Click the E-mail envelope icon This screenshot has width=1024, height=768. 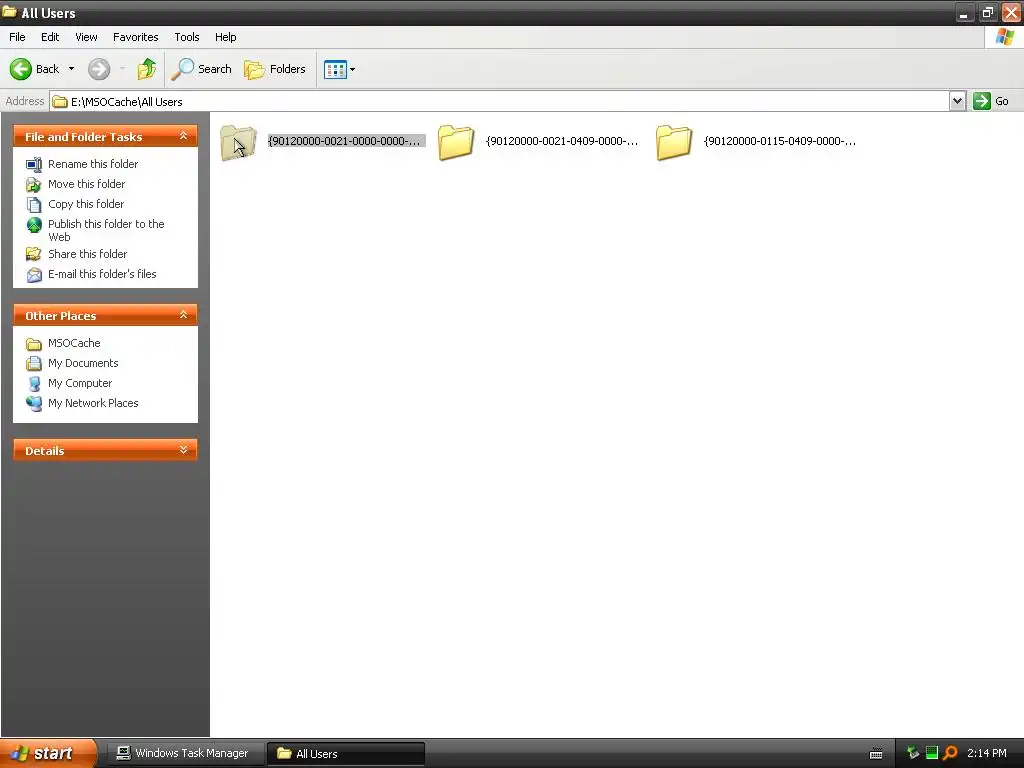[x=34, y=275]
